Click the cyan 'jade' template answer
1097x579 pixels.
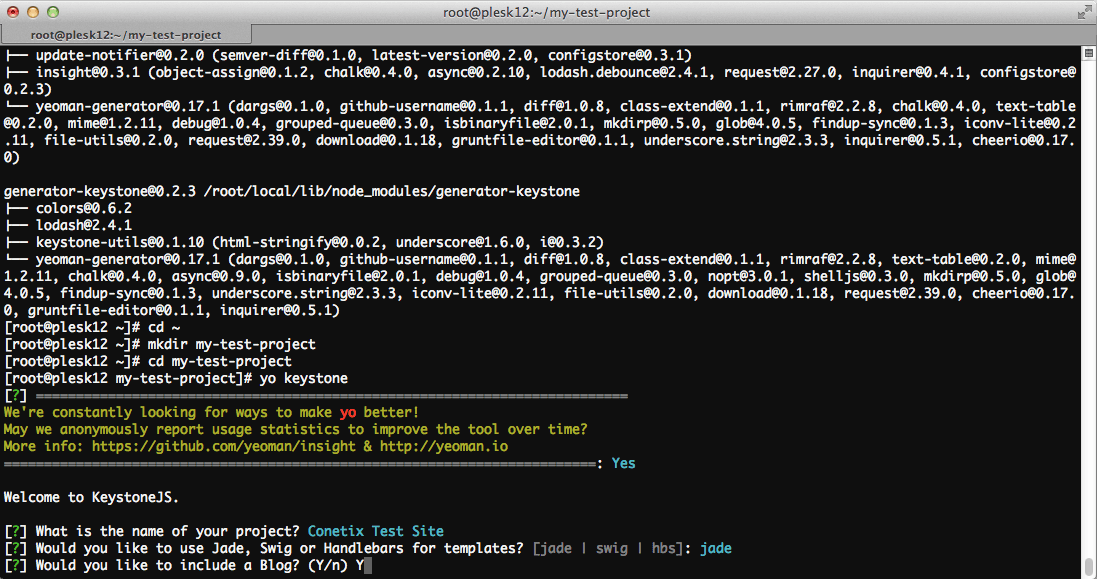(x=716, y=548)
